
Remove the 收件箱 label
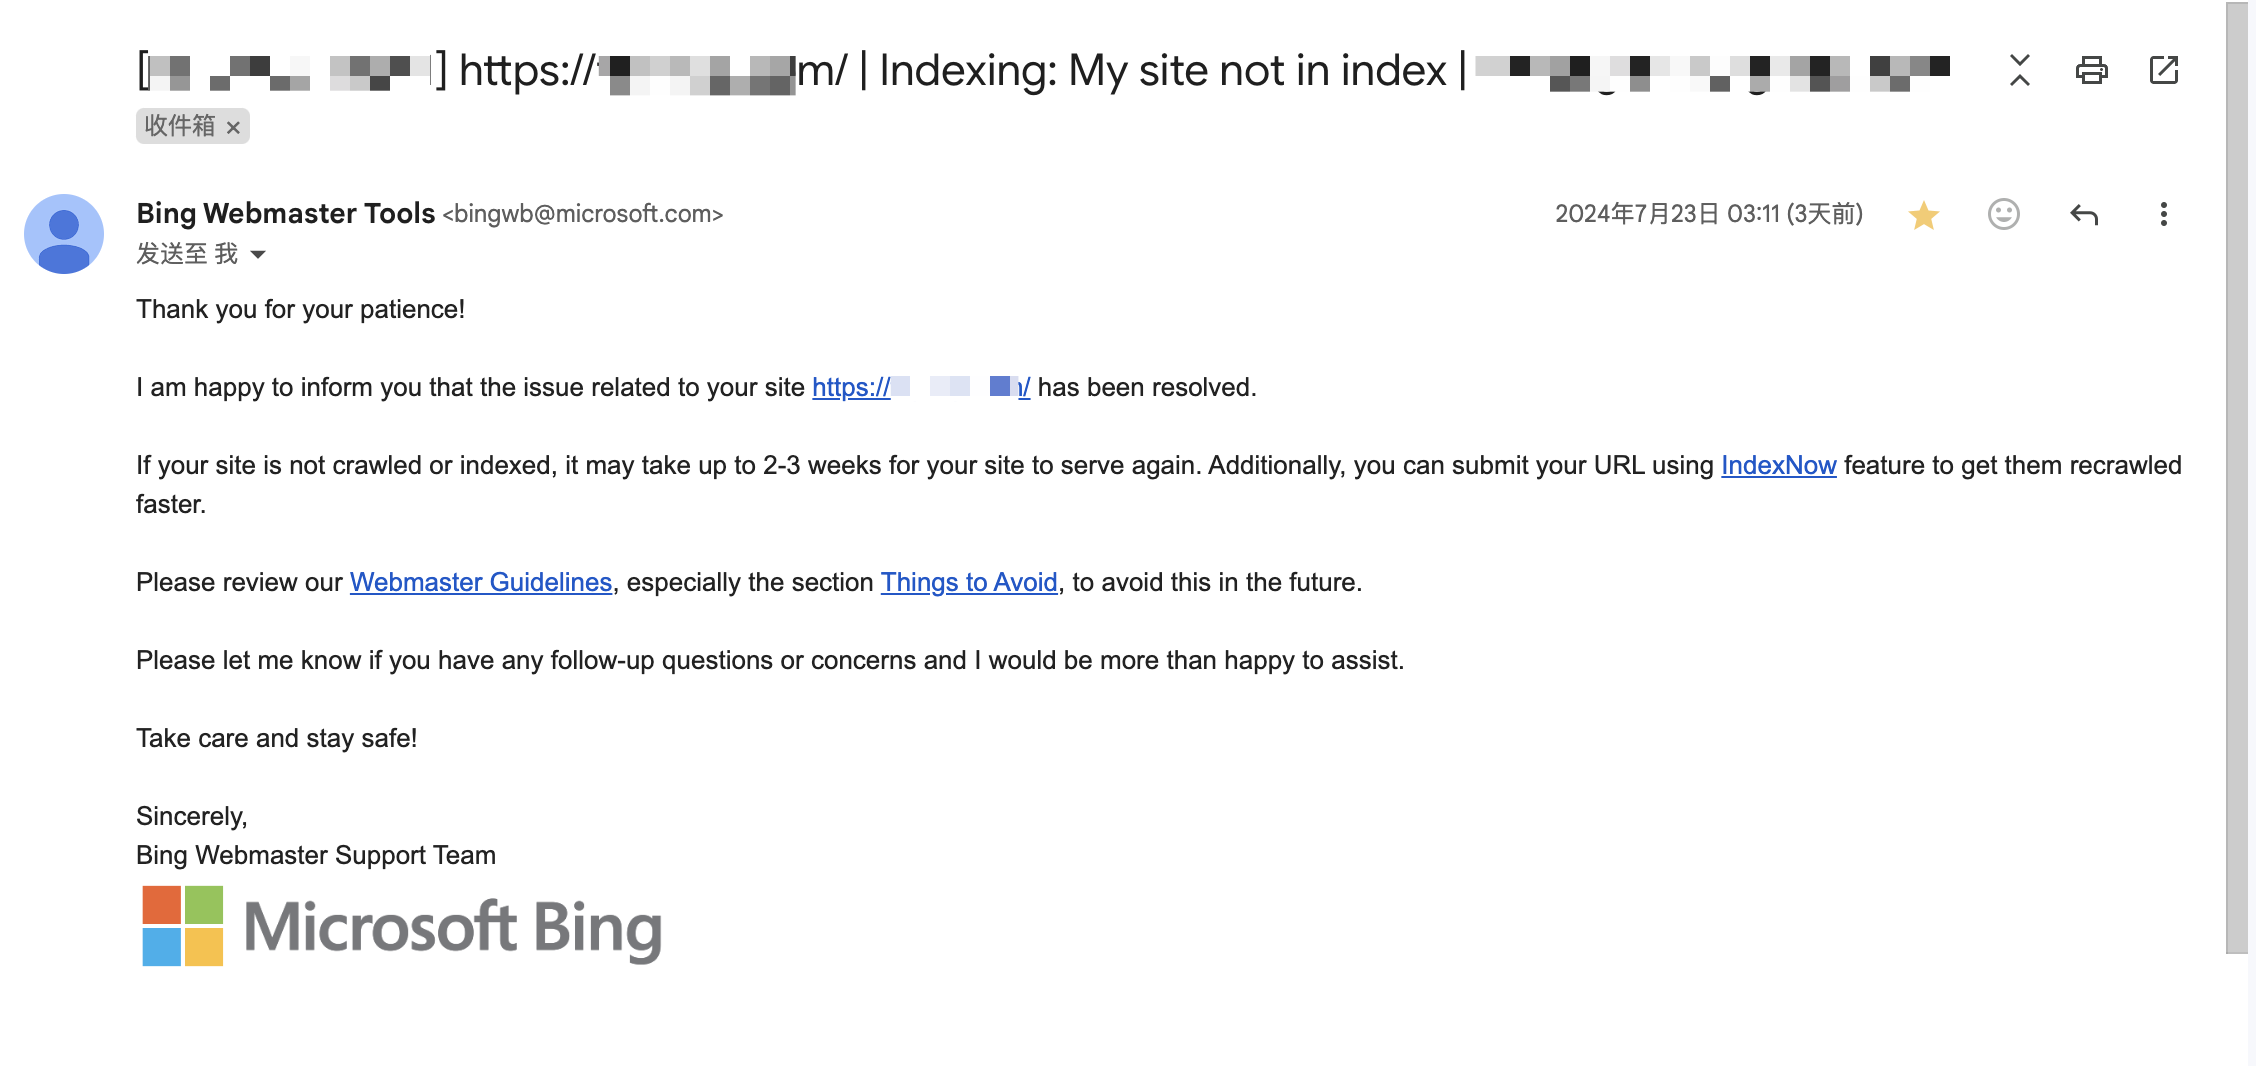[x=233, y=127]
